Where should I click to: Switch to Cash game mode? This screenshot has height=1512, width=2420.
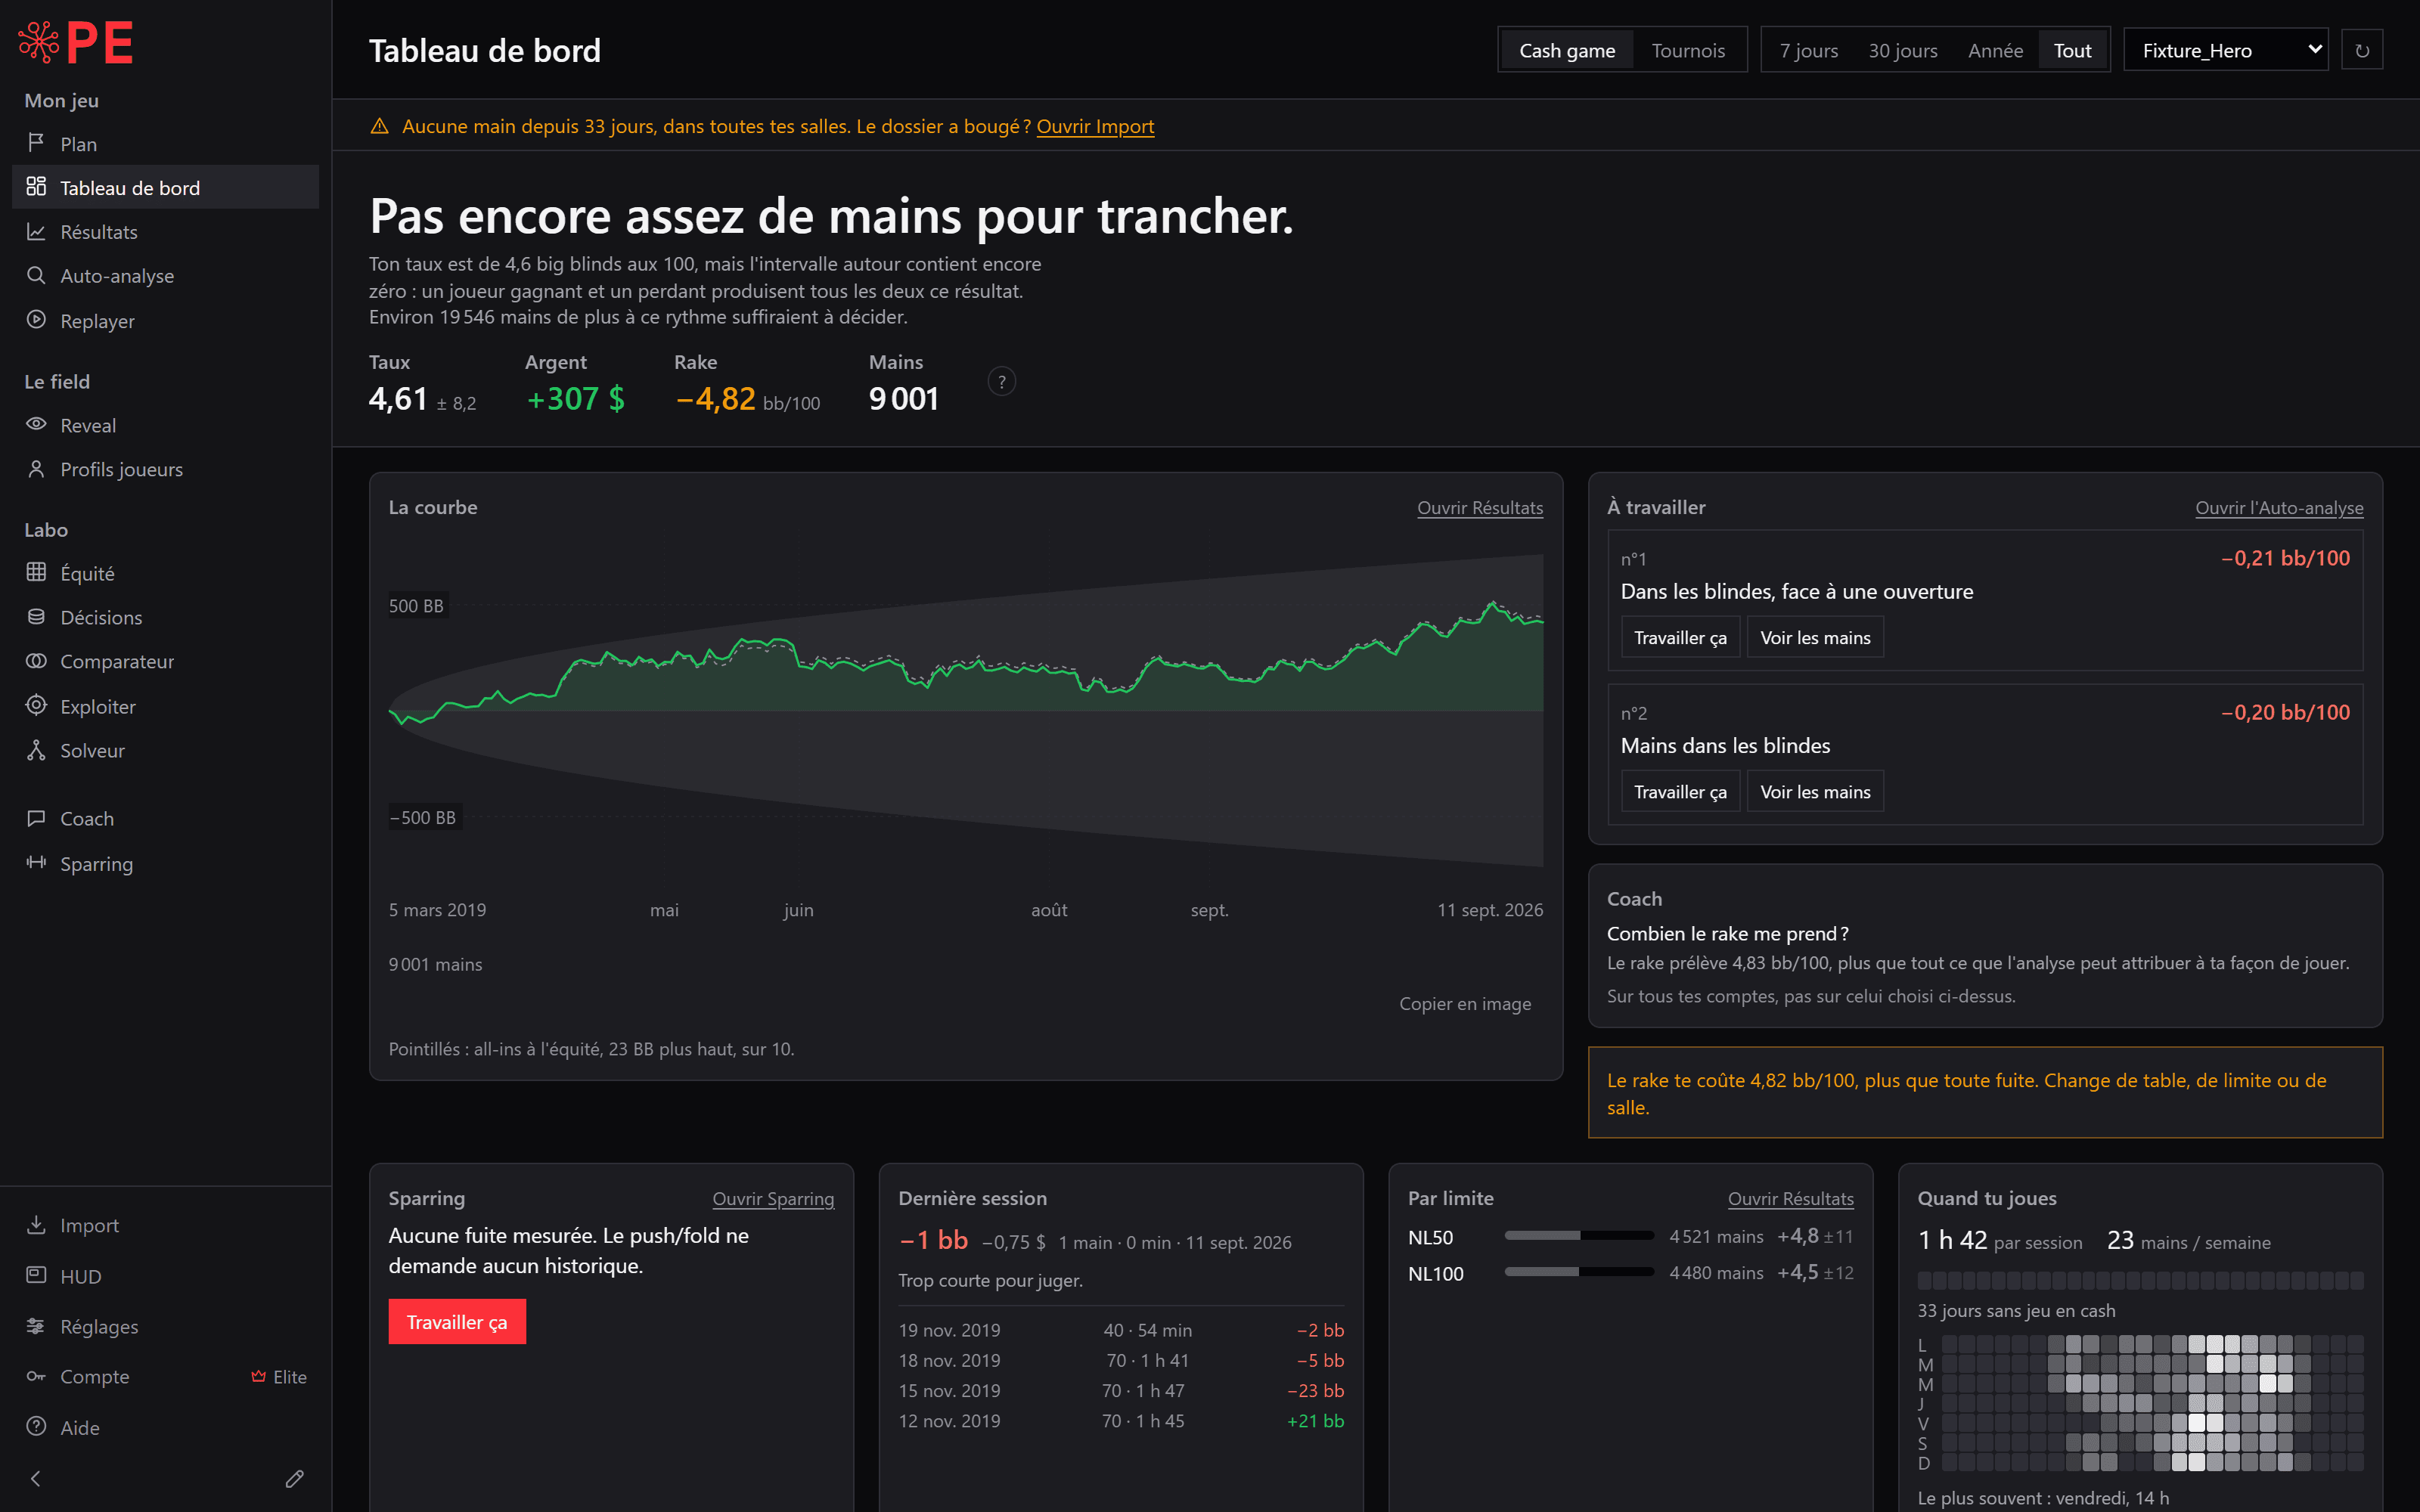[1567, 50]
